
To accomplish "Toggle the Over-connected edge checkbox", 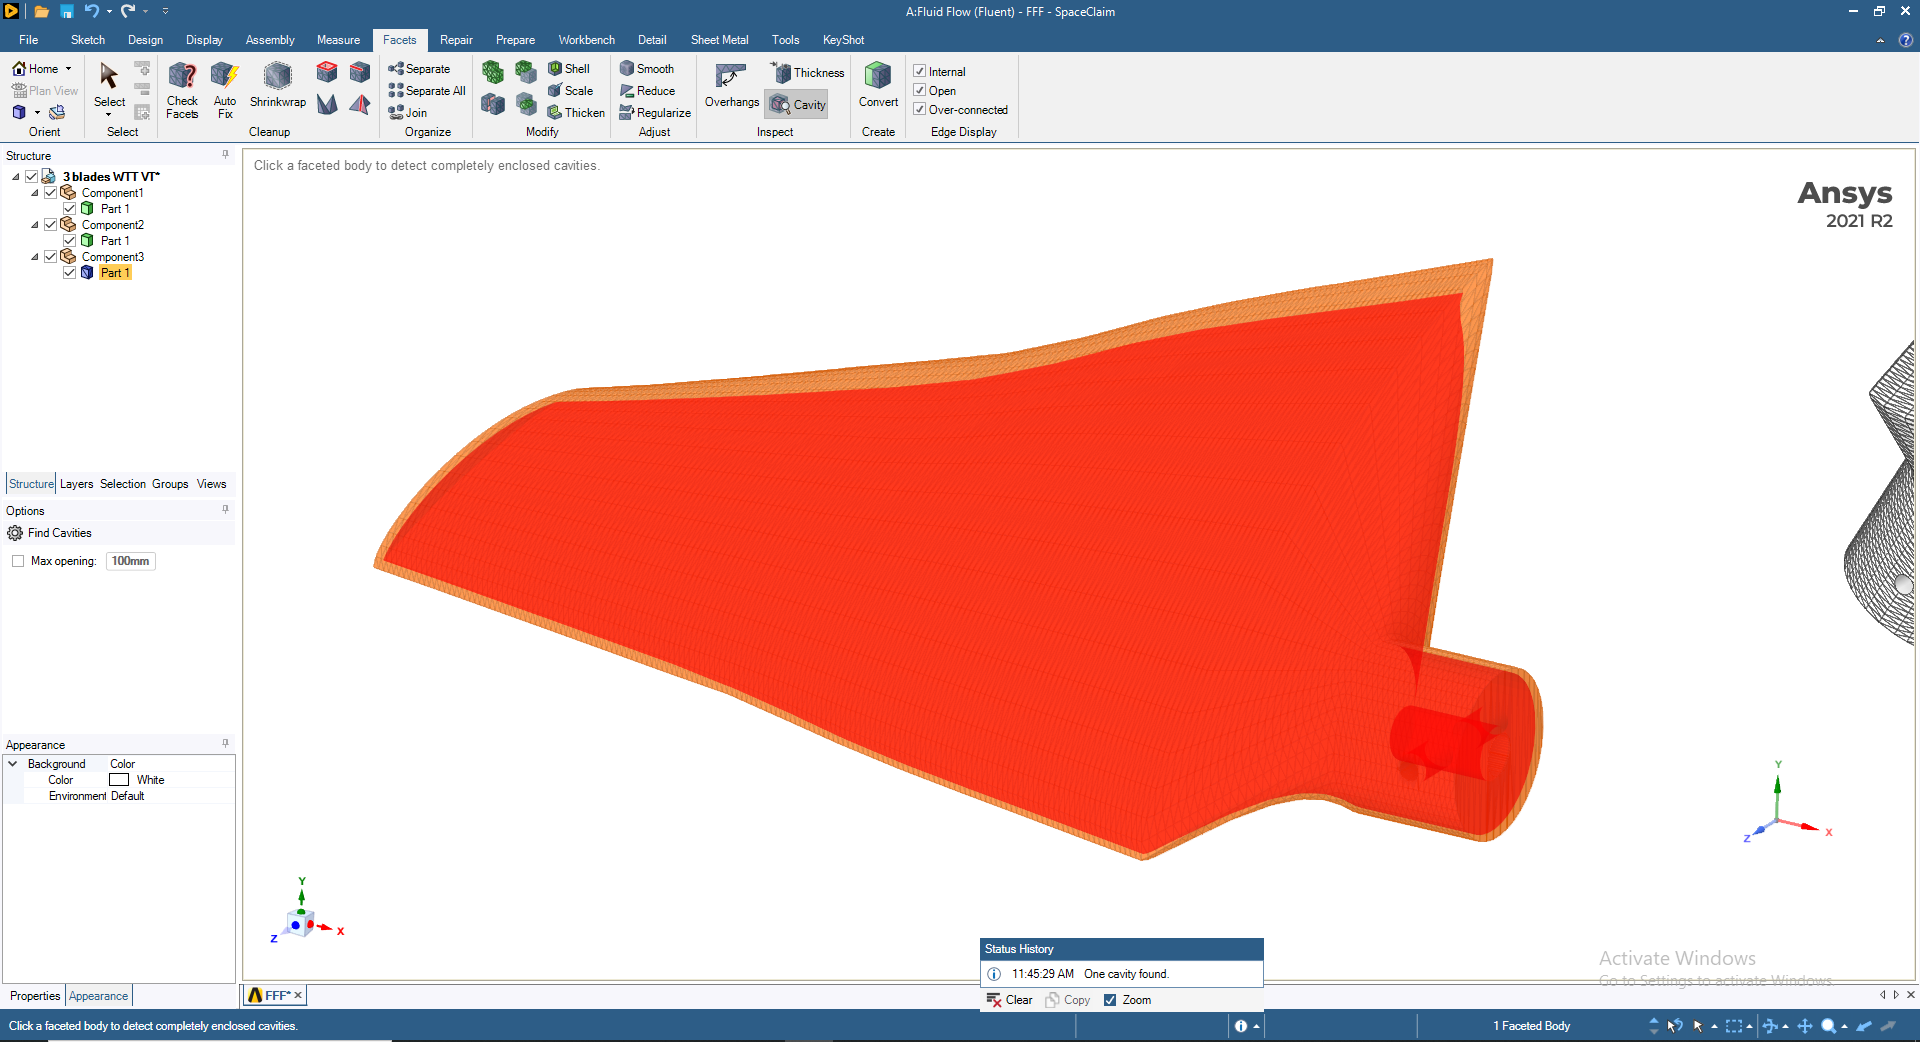I will 919,109.
